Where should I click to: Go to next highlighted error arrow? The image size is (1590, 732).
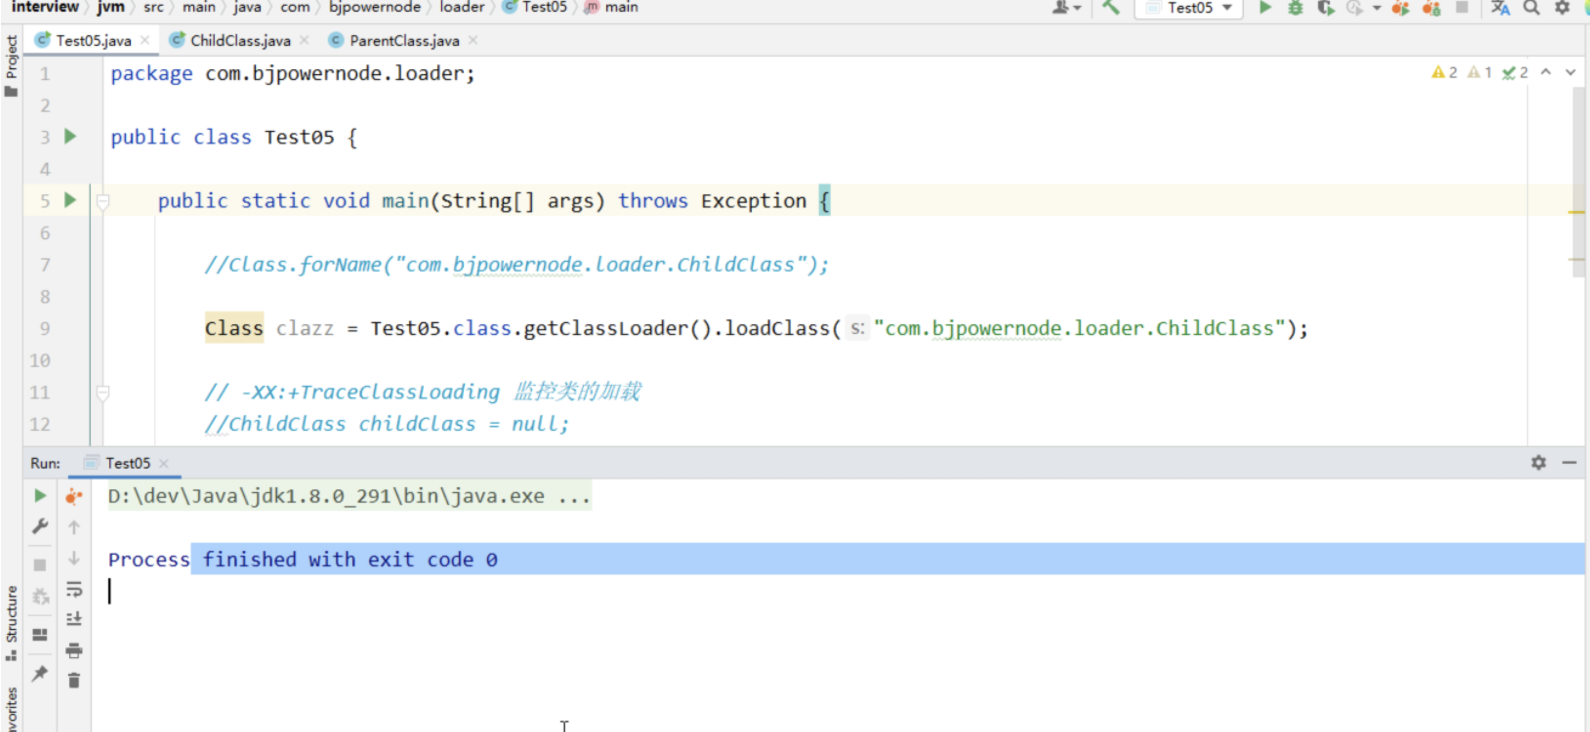pyautogui.click(x=1570, y=72)
